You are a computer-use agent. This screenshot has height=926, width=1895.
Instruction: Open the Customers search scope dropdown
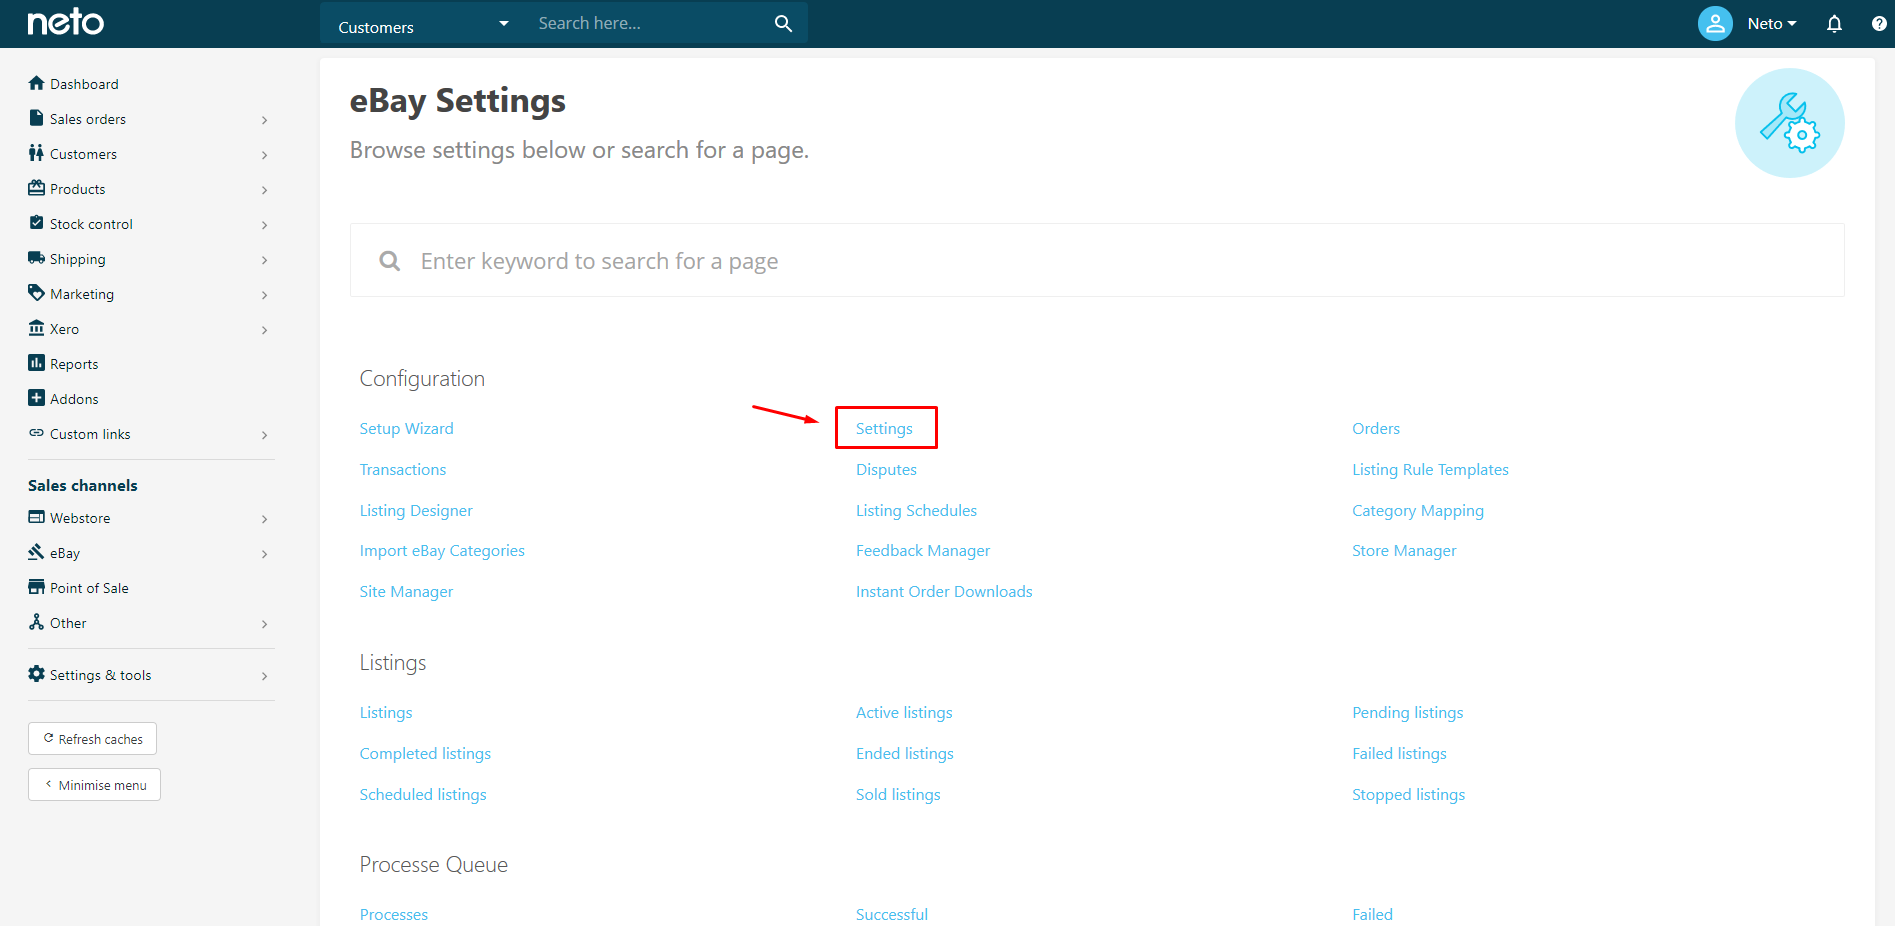click(x=424, y=24)
